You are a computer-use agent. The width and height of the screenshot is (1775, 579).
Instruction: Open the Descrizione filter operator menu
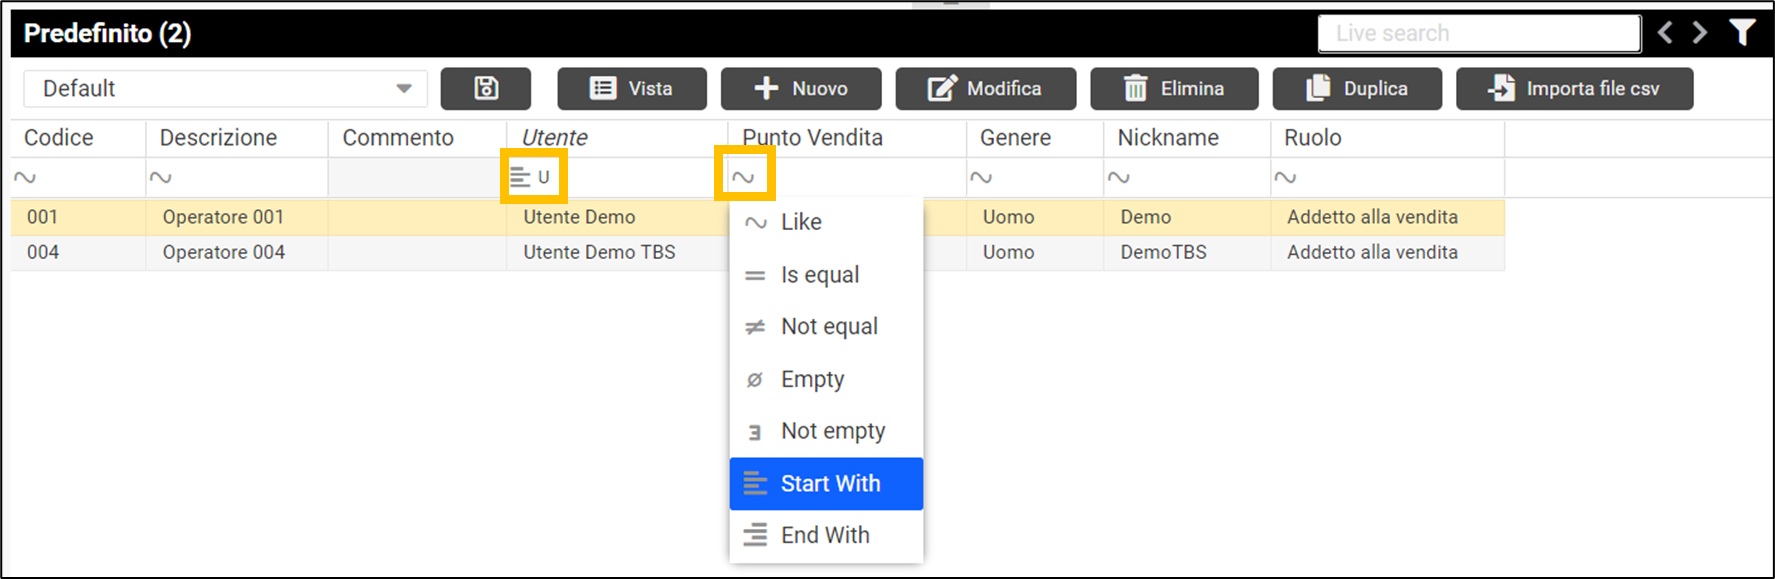tap(160, 177)
